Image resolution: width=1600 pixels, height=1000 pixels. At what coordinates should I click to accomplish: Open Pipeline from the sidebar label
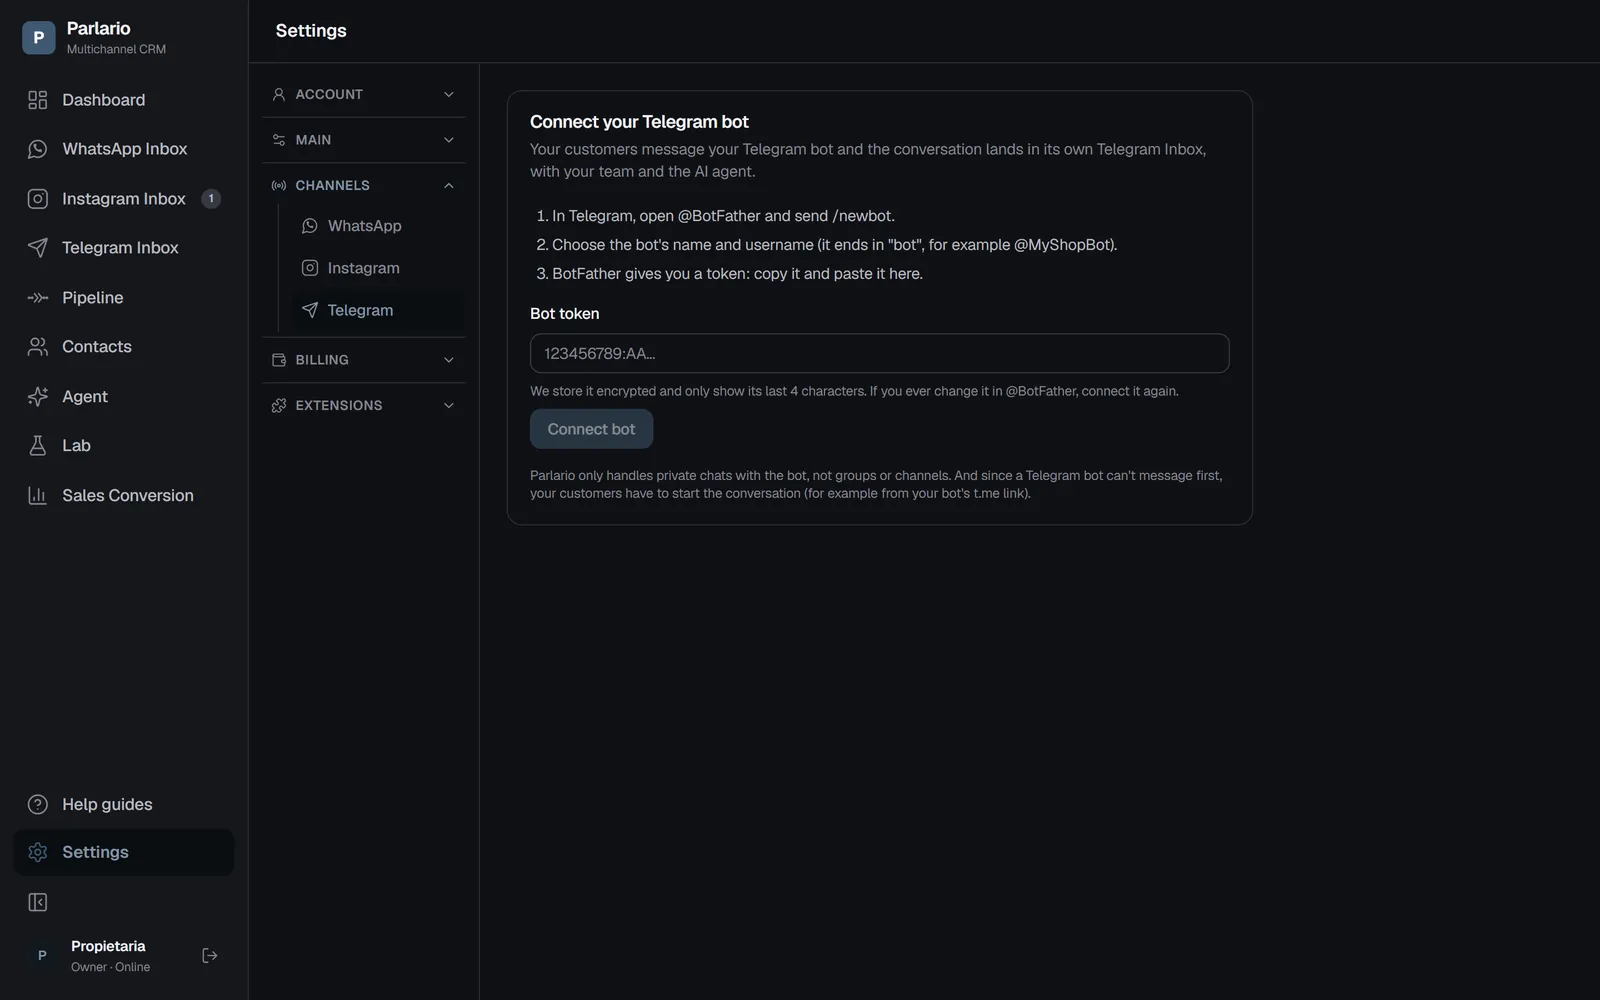coord(93,298)
